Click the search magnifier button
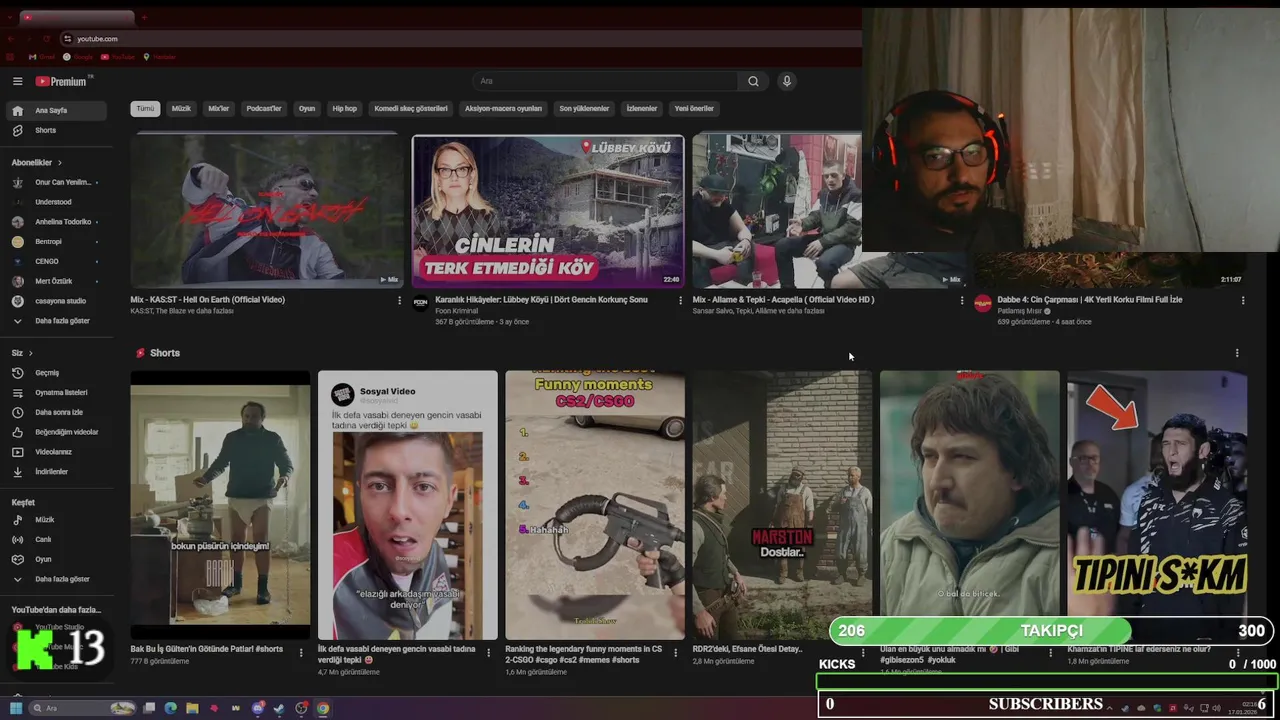Viewport: 1280px width, 720px height. 753,81
